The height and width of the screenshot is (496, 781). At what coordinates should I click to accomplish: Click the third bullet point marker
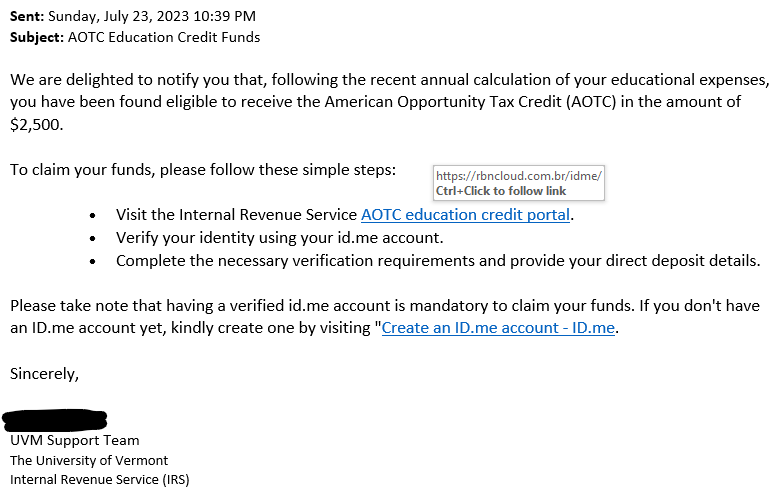[93, 261]
